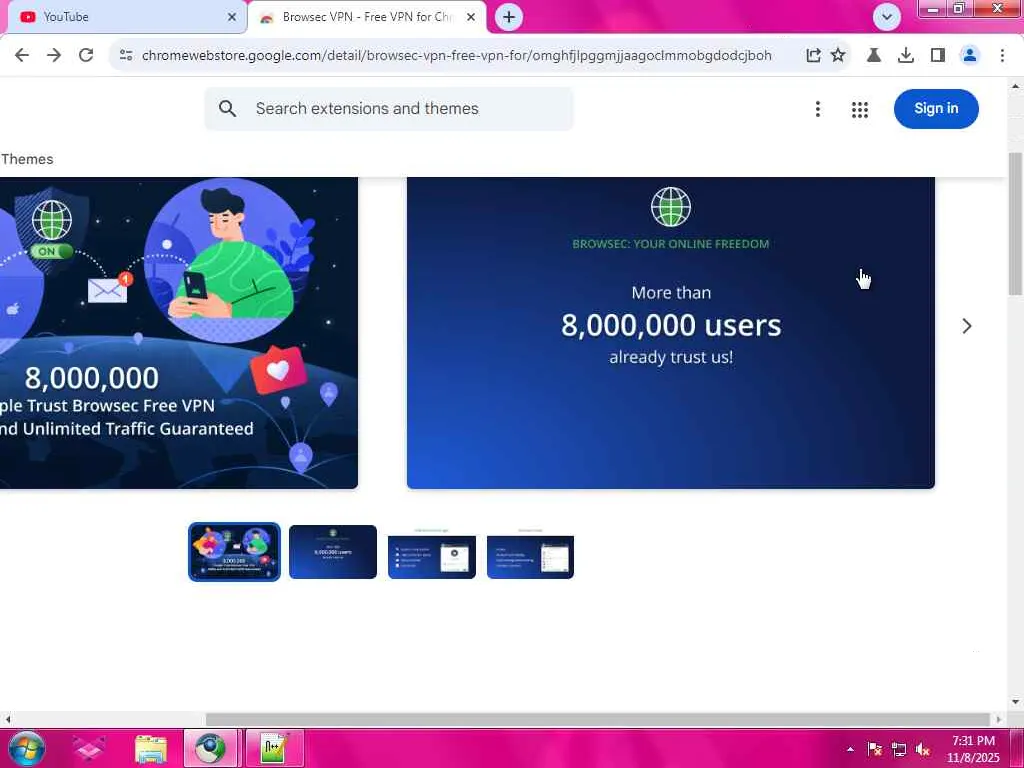The width and height of the screenshot is (1024, 768).
Task: Switch to the YouTube tab
Action: [x=124, y=17]
